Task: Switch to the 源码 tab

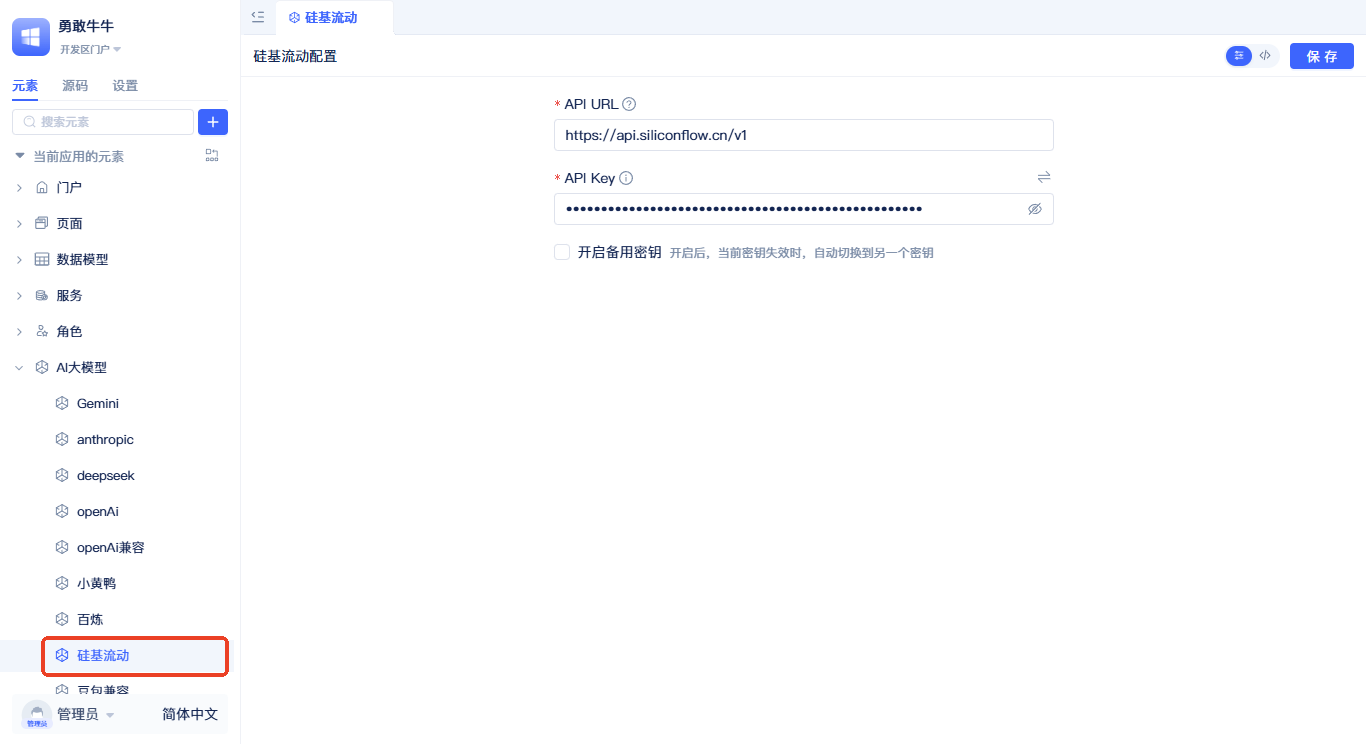Action: tap(75, 86)
